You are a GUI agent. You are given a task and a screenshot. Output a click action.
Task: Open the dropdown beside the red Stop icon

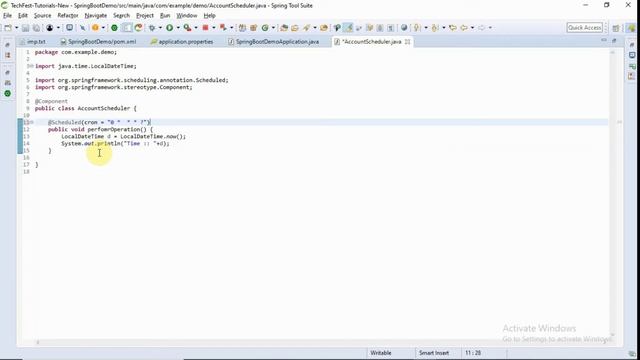click(213, 28)
